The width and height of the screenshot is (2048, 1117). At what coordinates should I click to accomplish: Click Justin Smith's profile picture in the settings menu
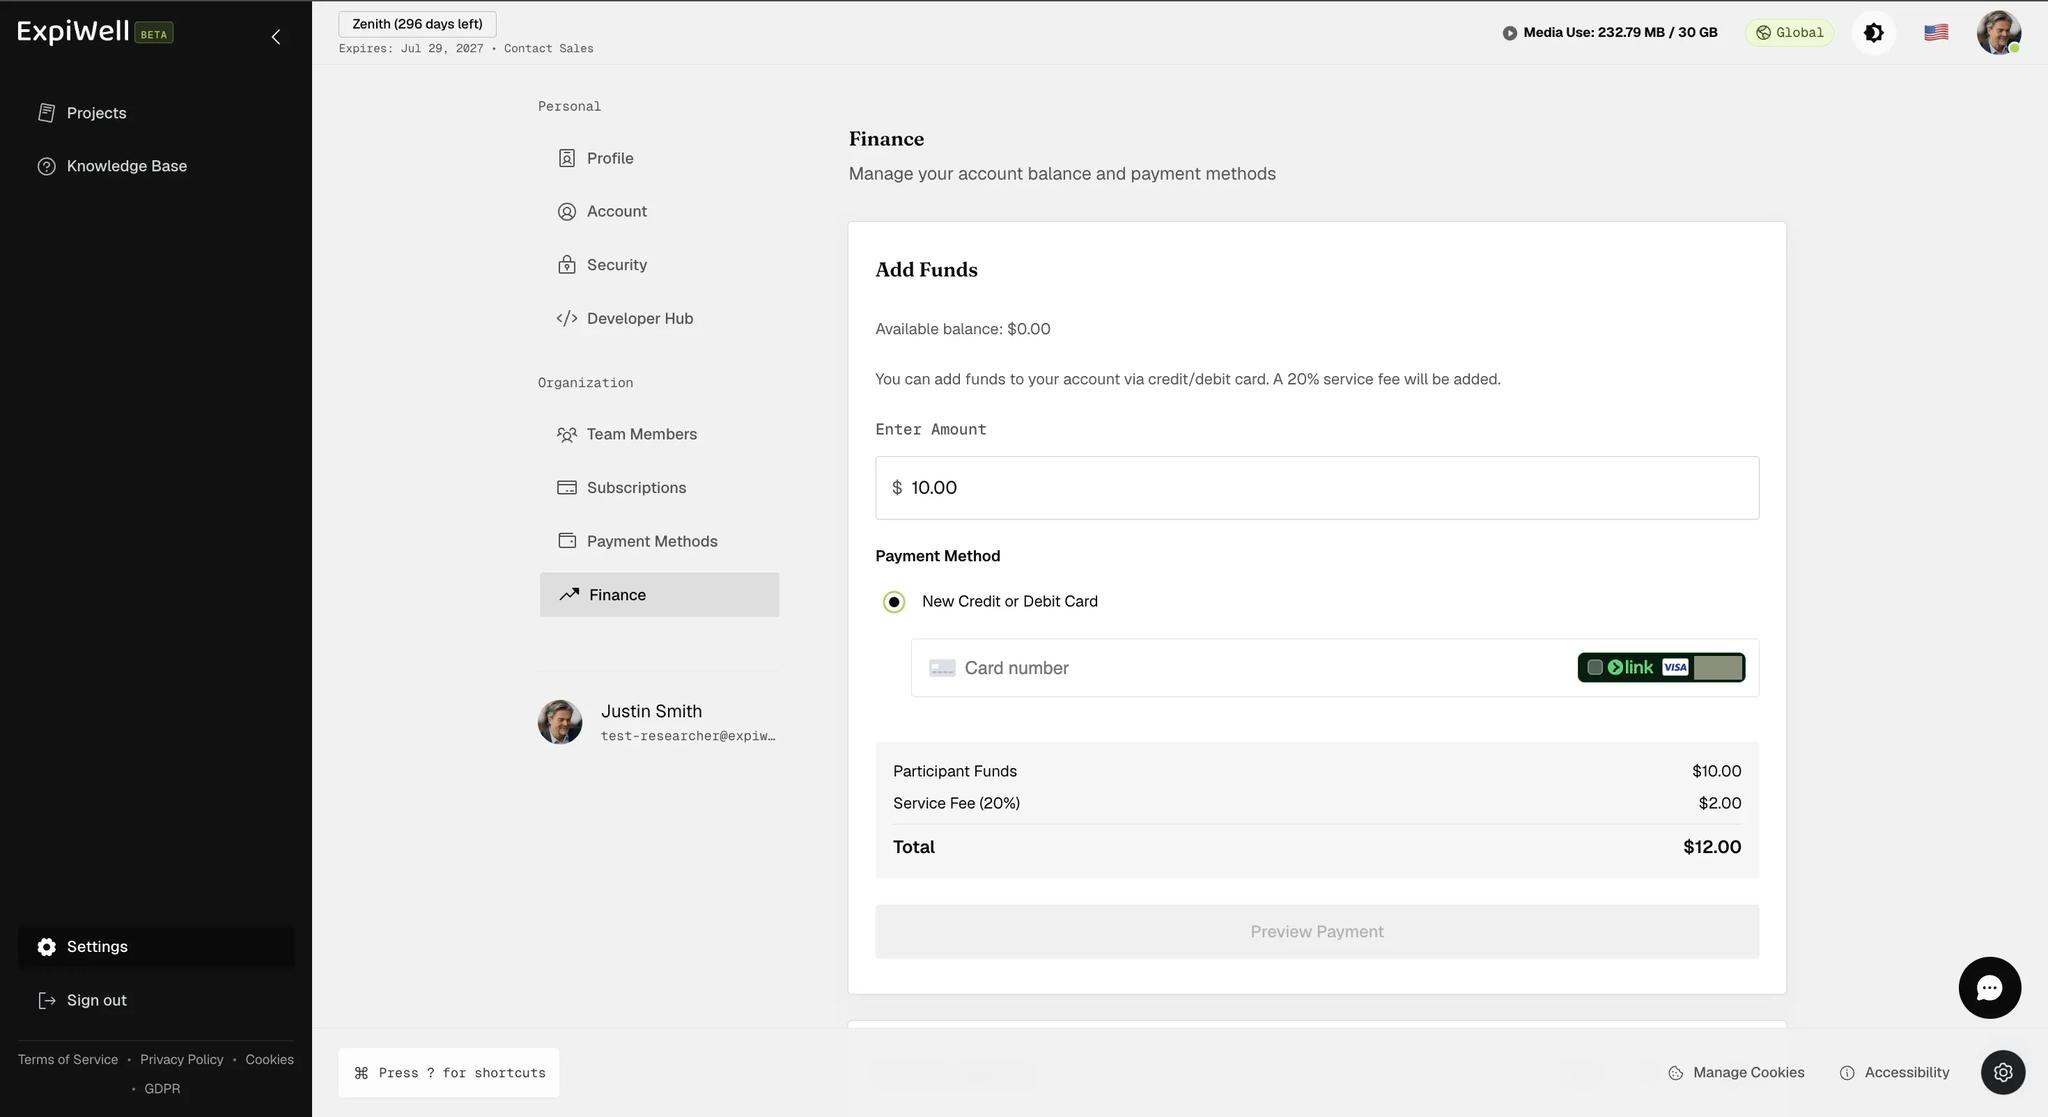point(560,722)
